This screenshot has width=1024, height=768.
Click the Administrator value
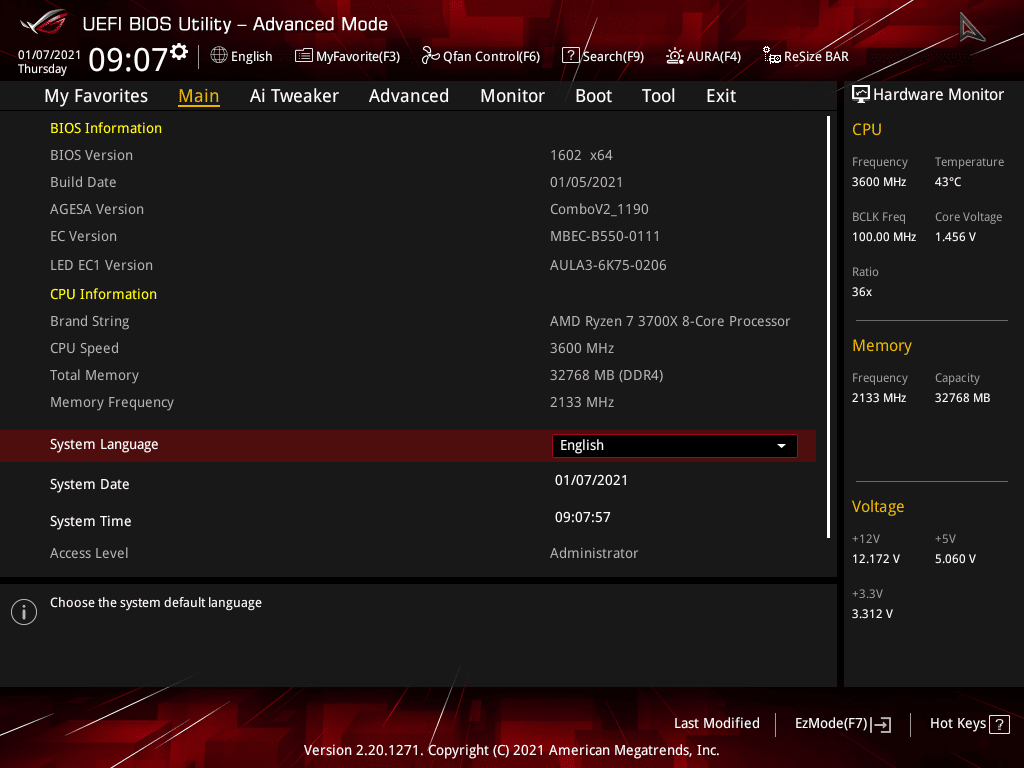[x=594, y=553]
